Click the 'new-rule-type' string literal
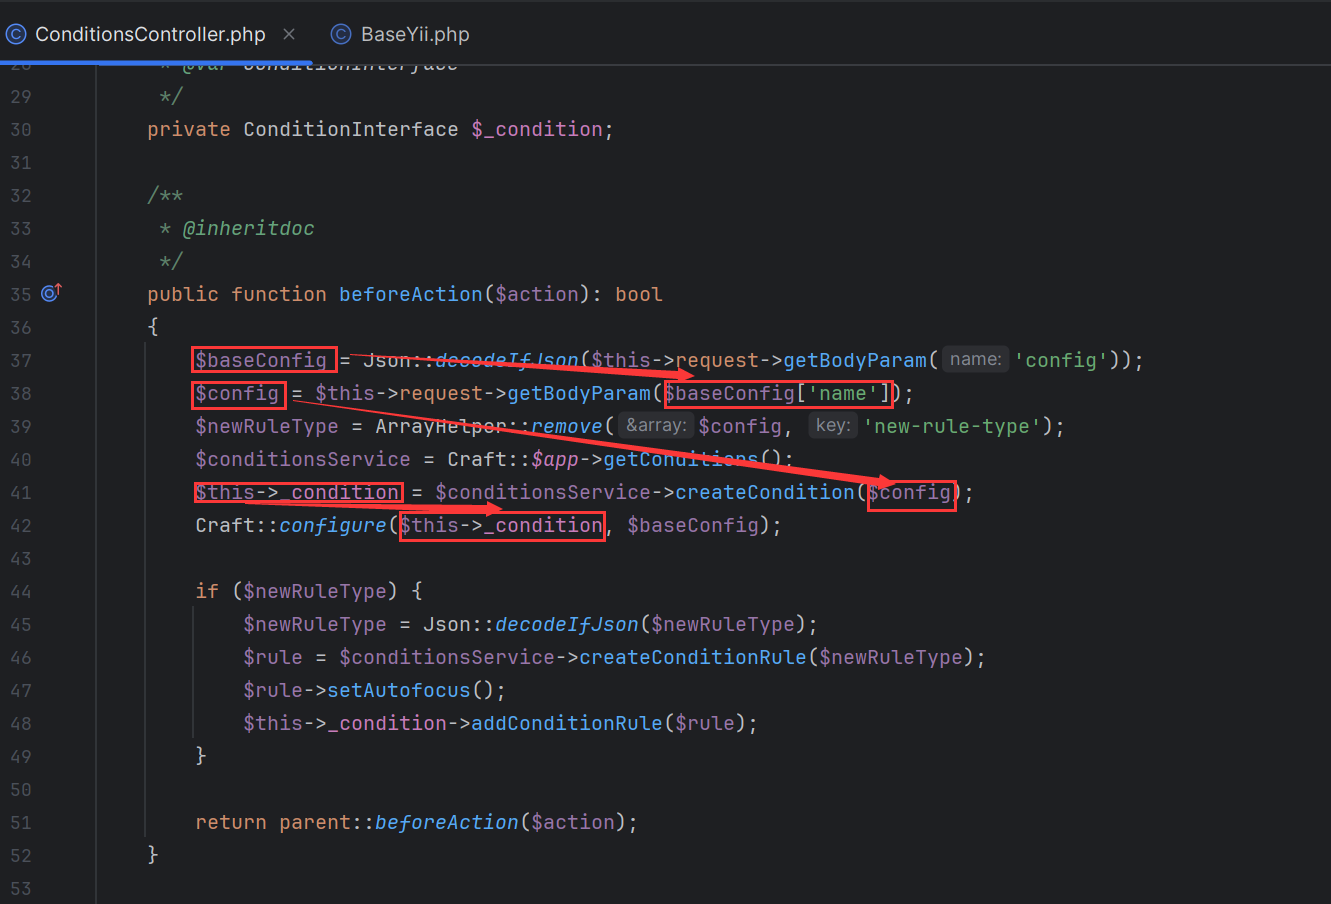Viewport: 1331px width, 904px height. [953, 426]
